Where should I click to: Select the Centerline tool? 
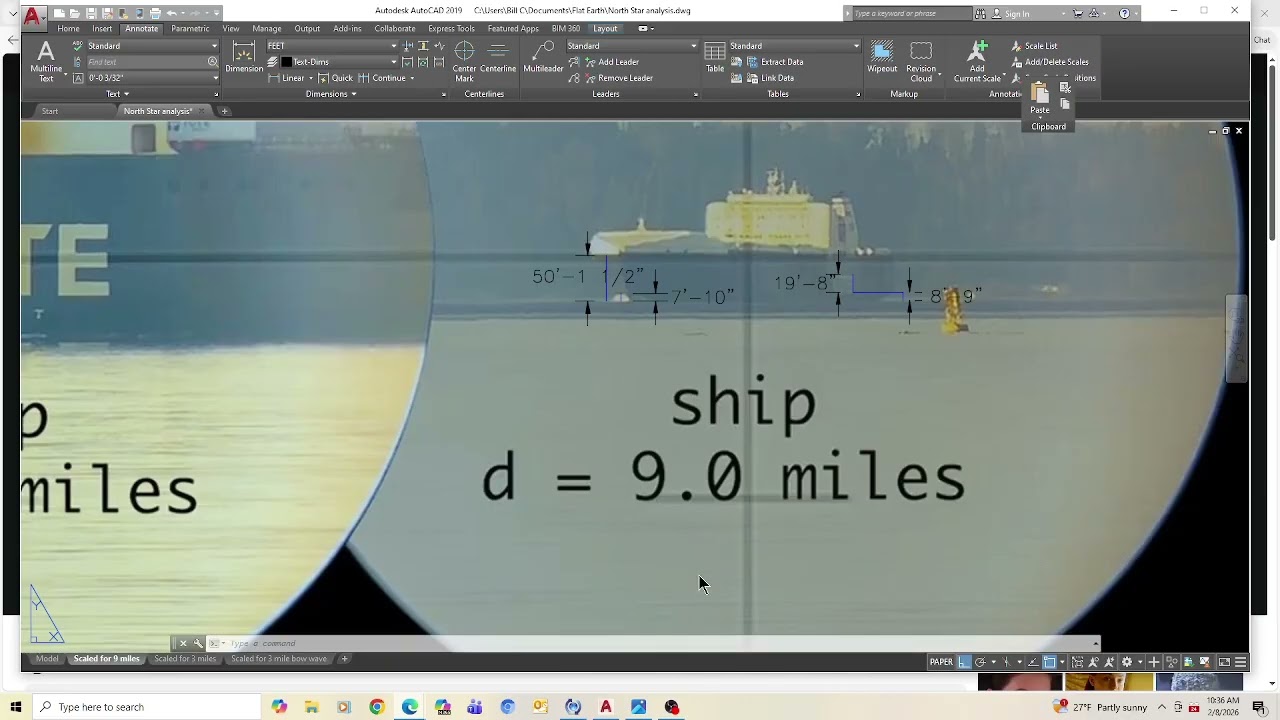click(x=498, y=58)
